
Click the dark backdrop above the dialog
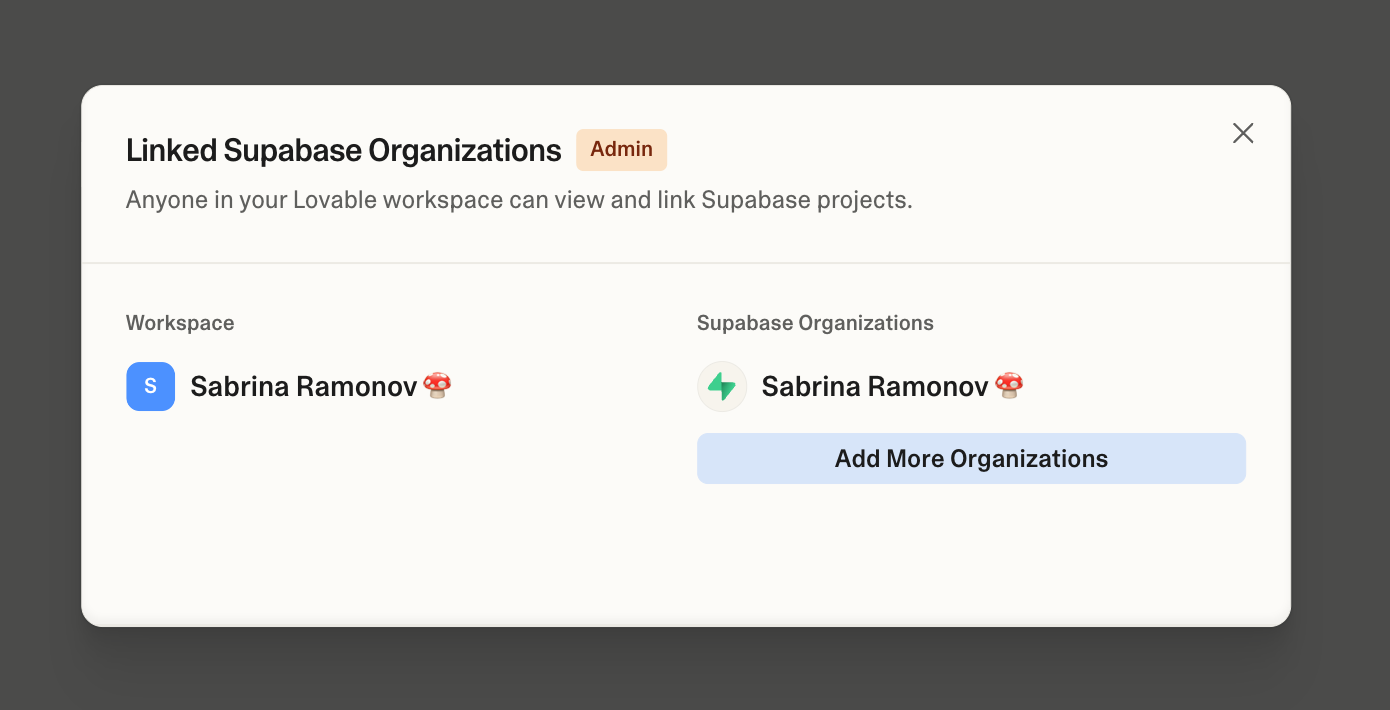pos(695,40)
